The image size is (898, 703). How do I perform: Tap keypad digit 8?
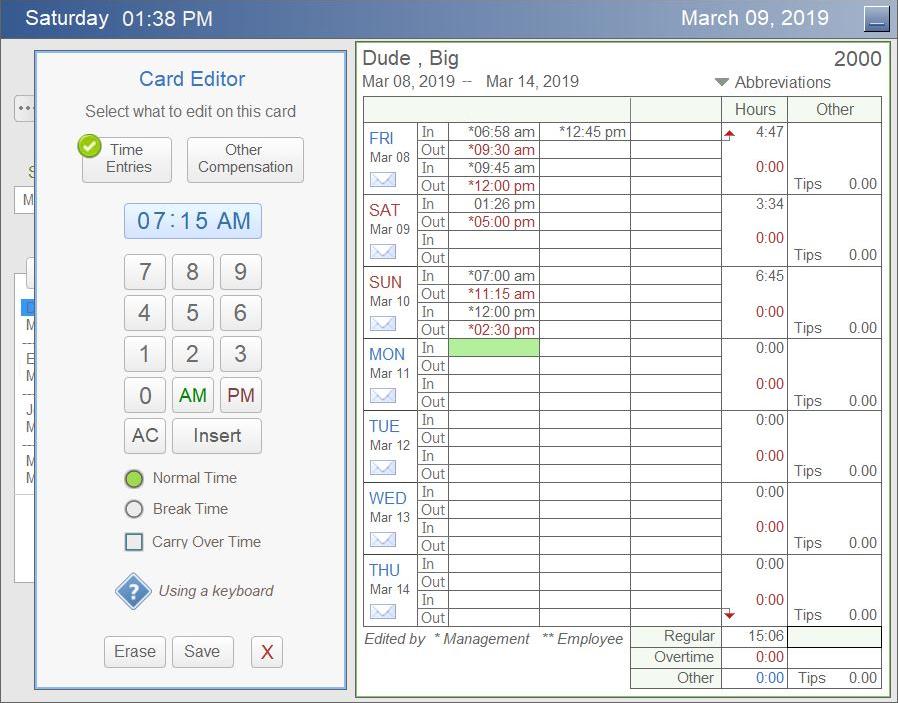click(x=192, y=272)
